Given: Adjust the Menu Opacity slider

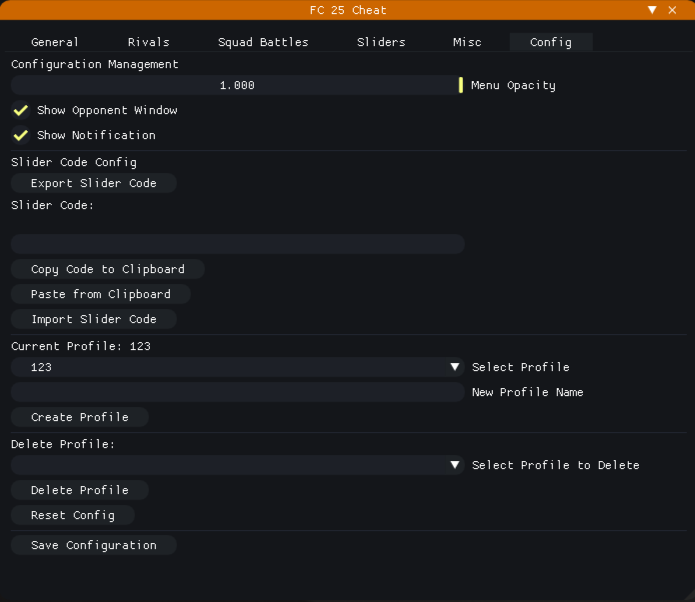Looking at the screenshot, I should [x=237, y=85].
